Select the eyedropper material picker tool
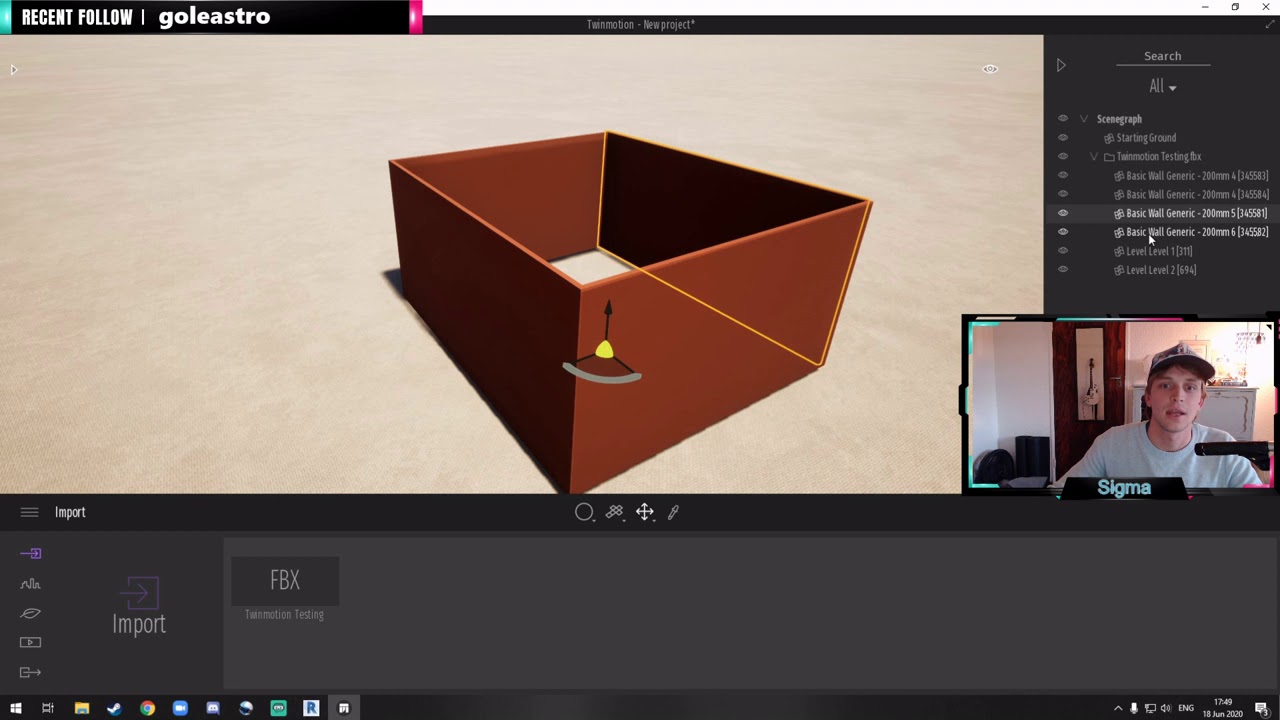 tap(673, 512)
